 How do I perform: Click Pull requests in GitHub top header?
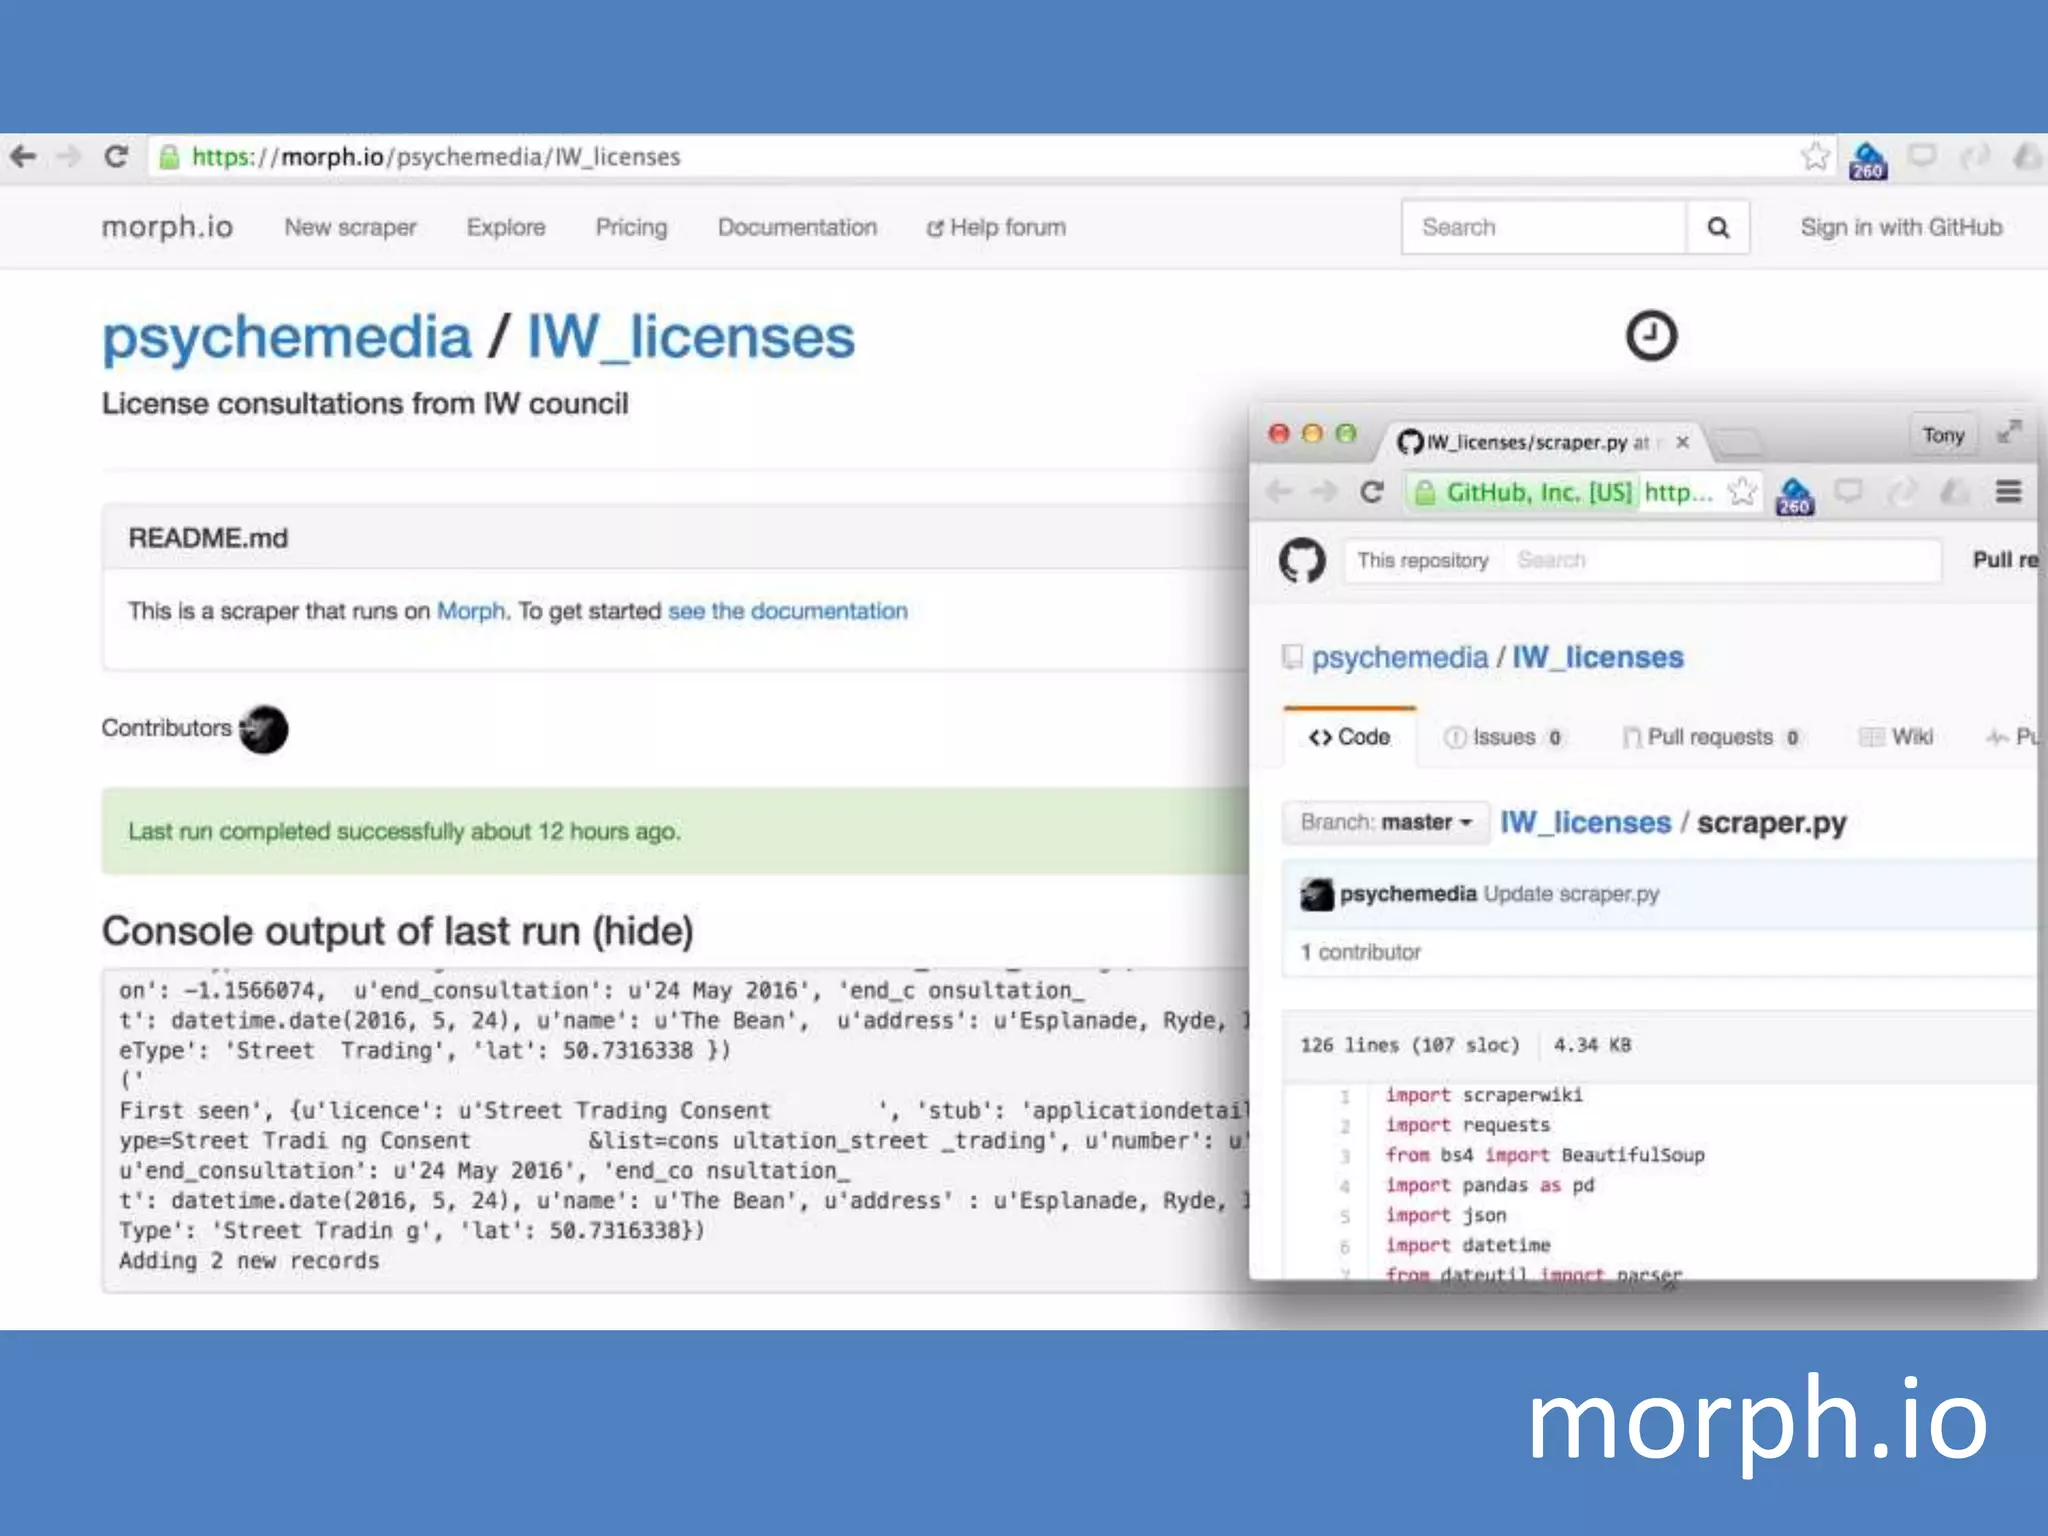2004,560
